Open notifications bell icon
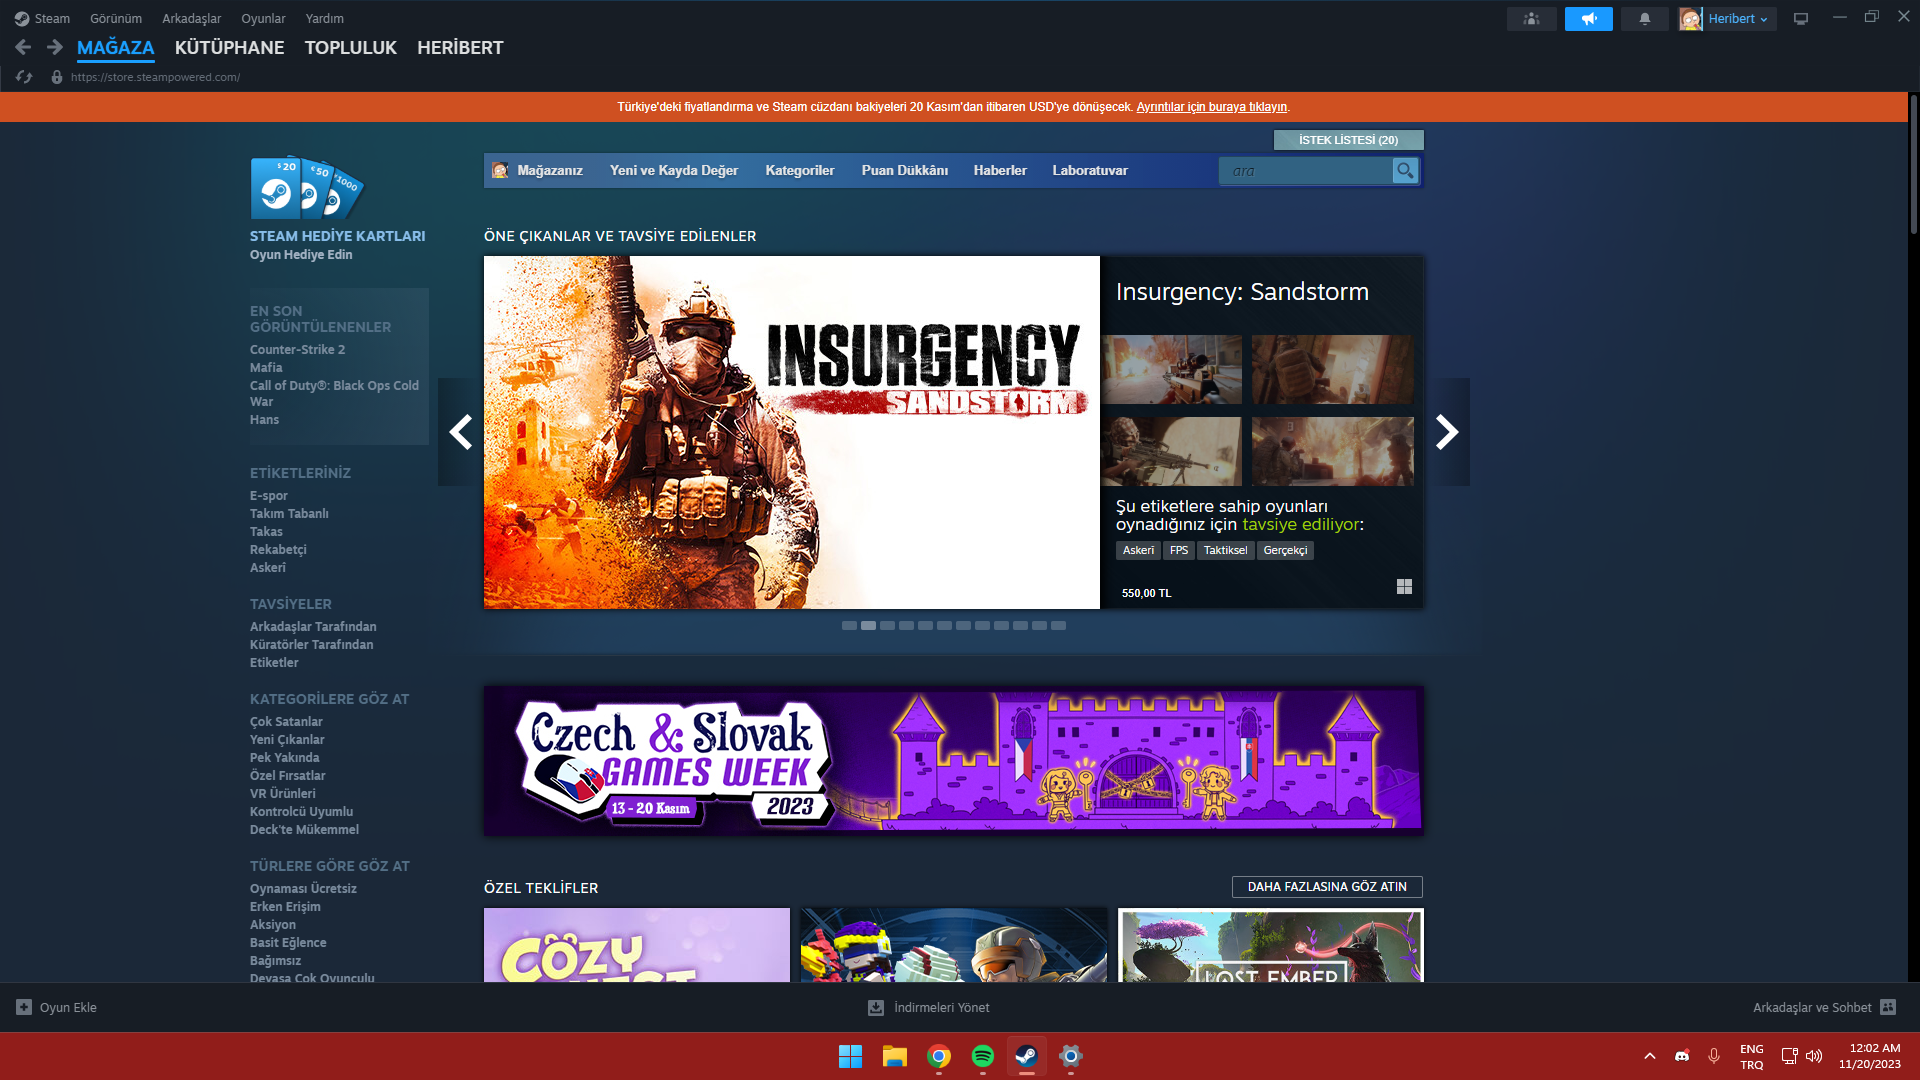This screenshot has width=1920, height=1080. tap(1645, 19)
